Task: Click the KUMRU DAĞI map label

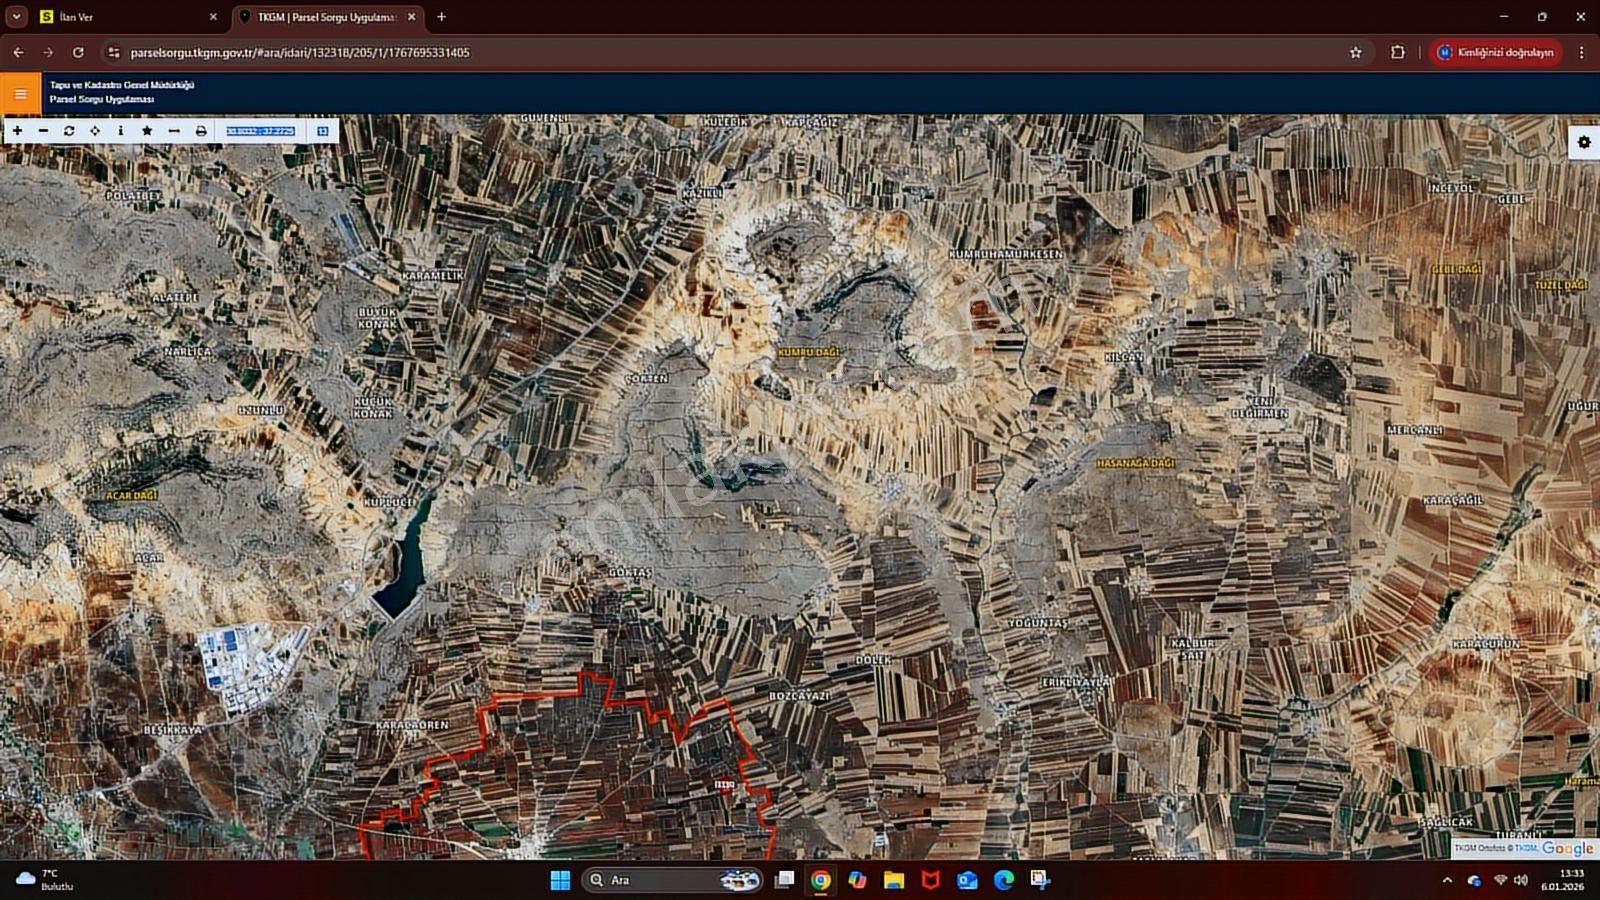Action: (x=809, y=352)
